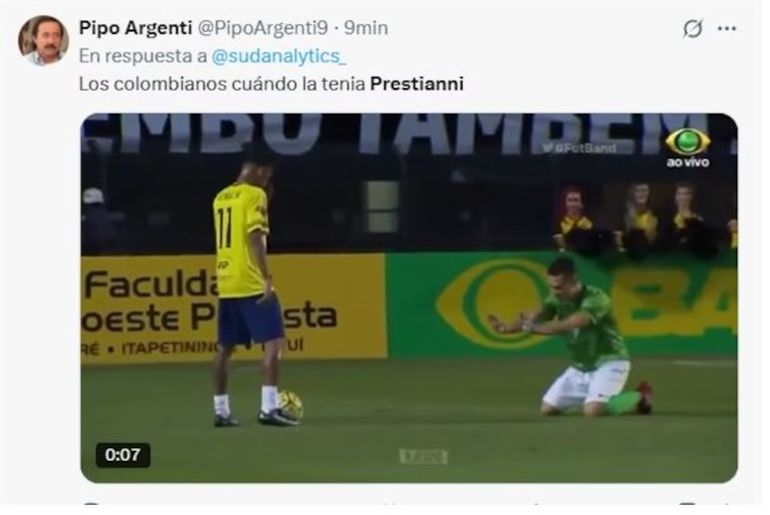Play the embedded football video
Image resolution: width=770 pixels, height=515 pixels.
(x=409, y=298)
